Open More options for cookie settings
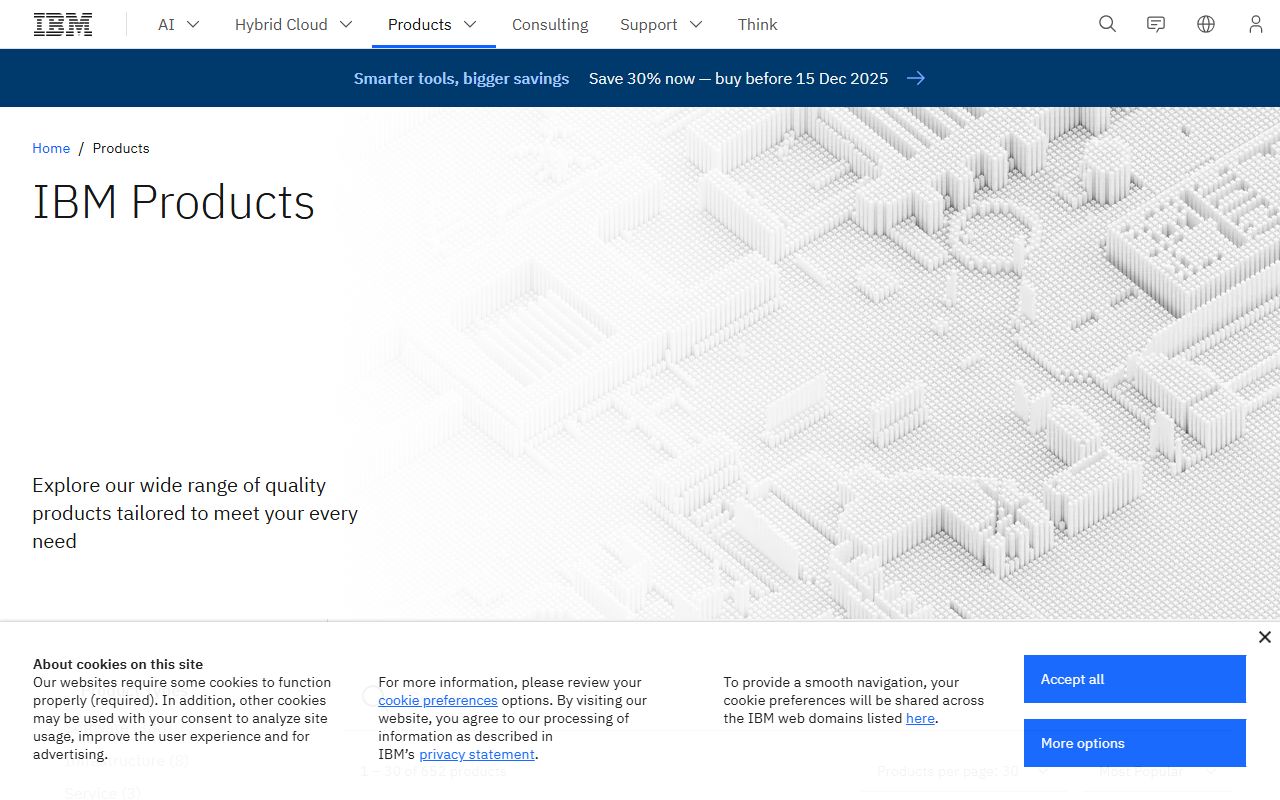This screenshot has width=1280, height=800. point(1134,743)
